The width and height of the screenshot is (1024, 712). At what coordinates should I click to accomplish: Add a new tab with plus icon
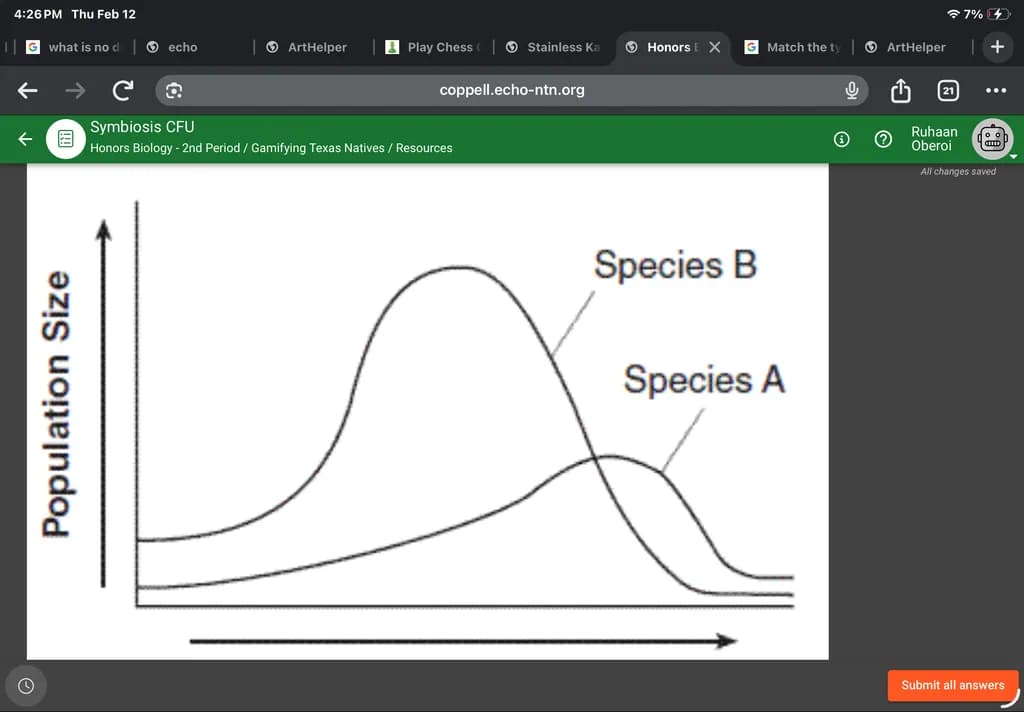[x=997, y=47]
